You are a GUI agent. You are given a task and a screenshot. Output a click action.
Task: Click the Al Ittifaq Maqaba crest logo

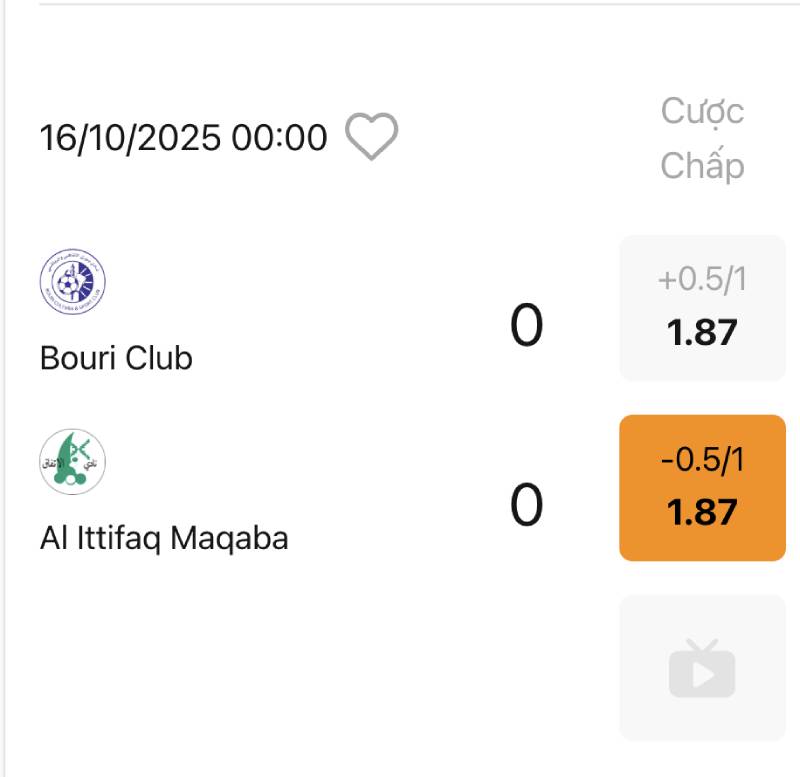point(73,462)
